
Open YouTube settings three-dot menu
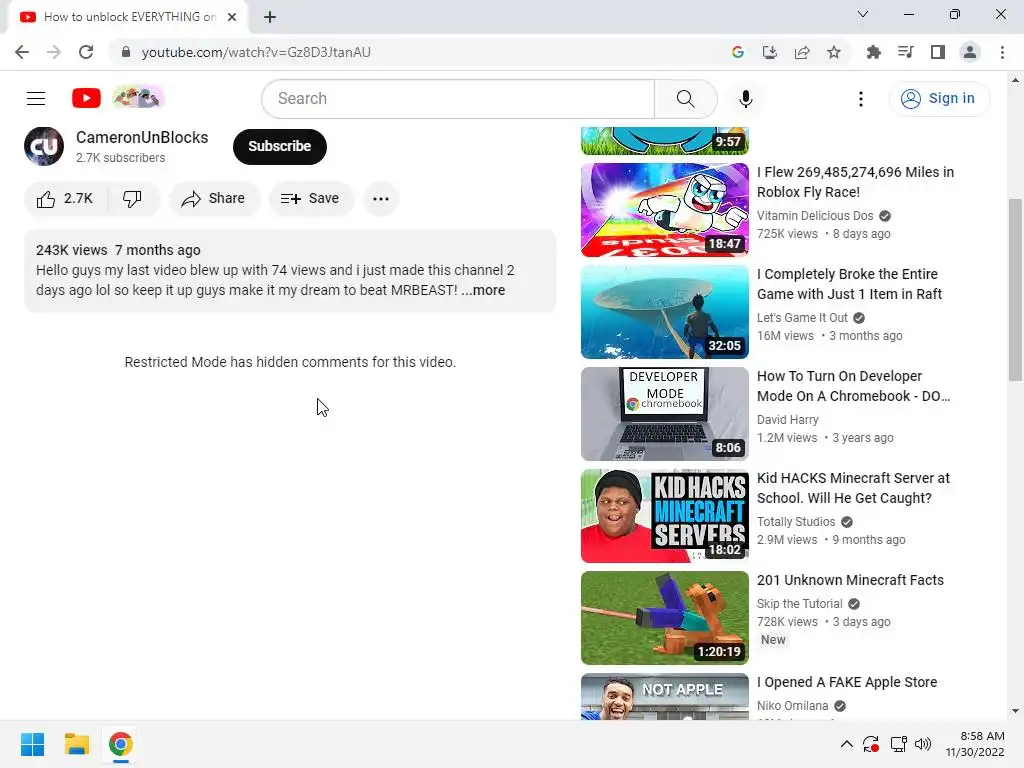coord(861,99)
